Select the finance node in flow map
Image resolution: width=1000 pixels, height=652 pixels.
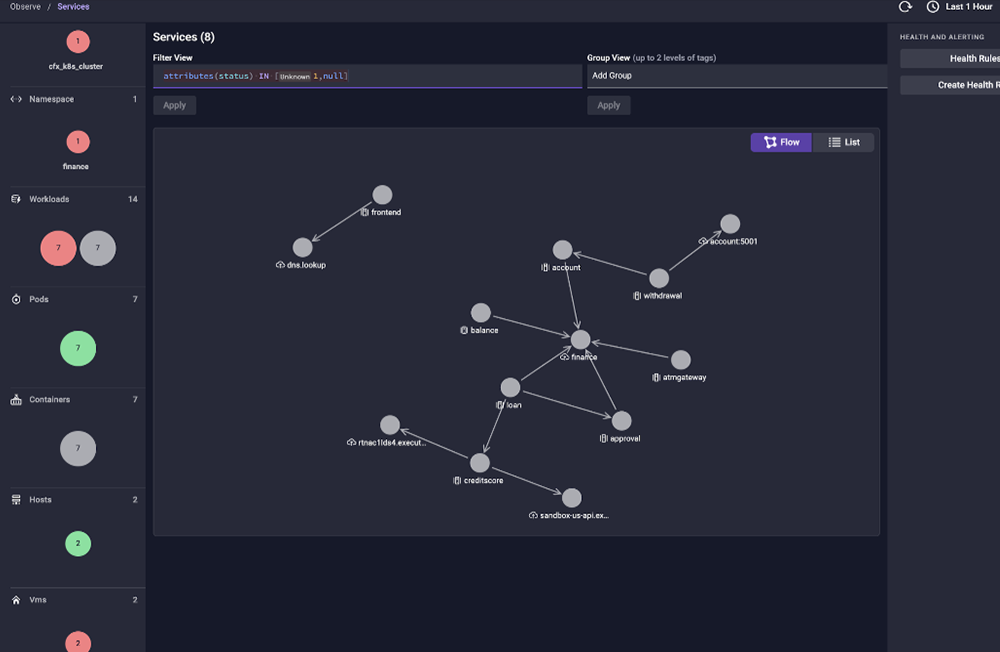pyautogui.click(x=580, y=339)
